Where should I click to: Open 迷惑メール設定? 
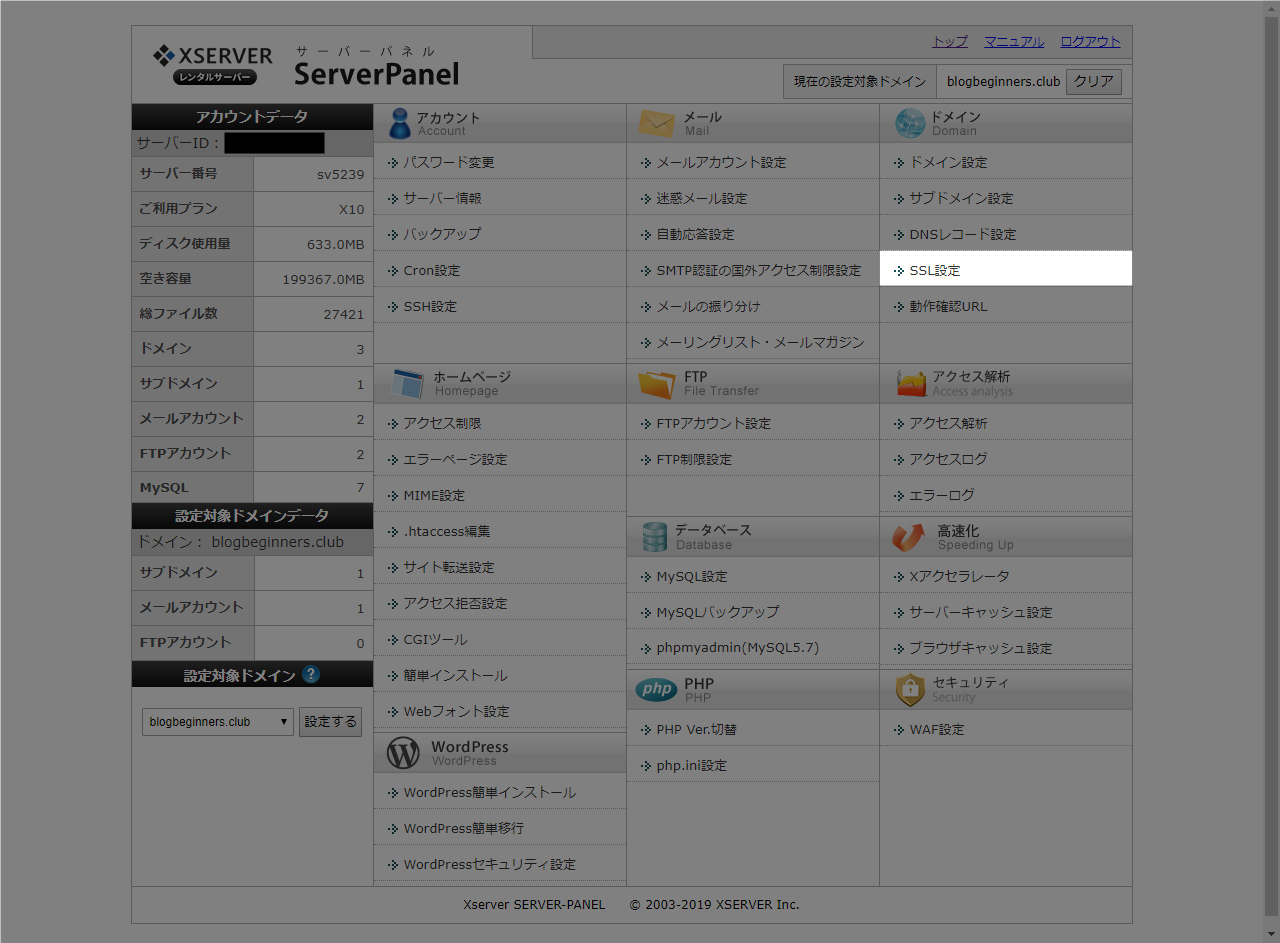[x=702, y=198]
